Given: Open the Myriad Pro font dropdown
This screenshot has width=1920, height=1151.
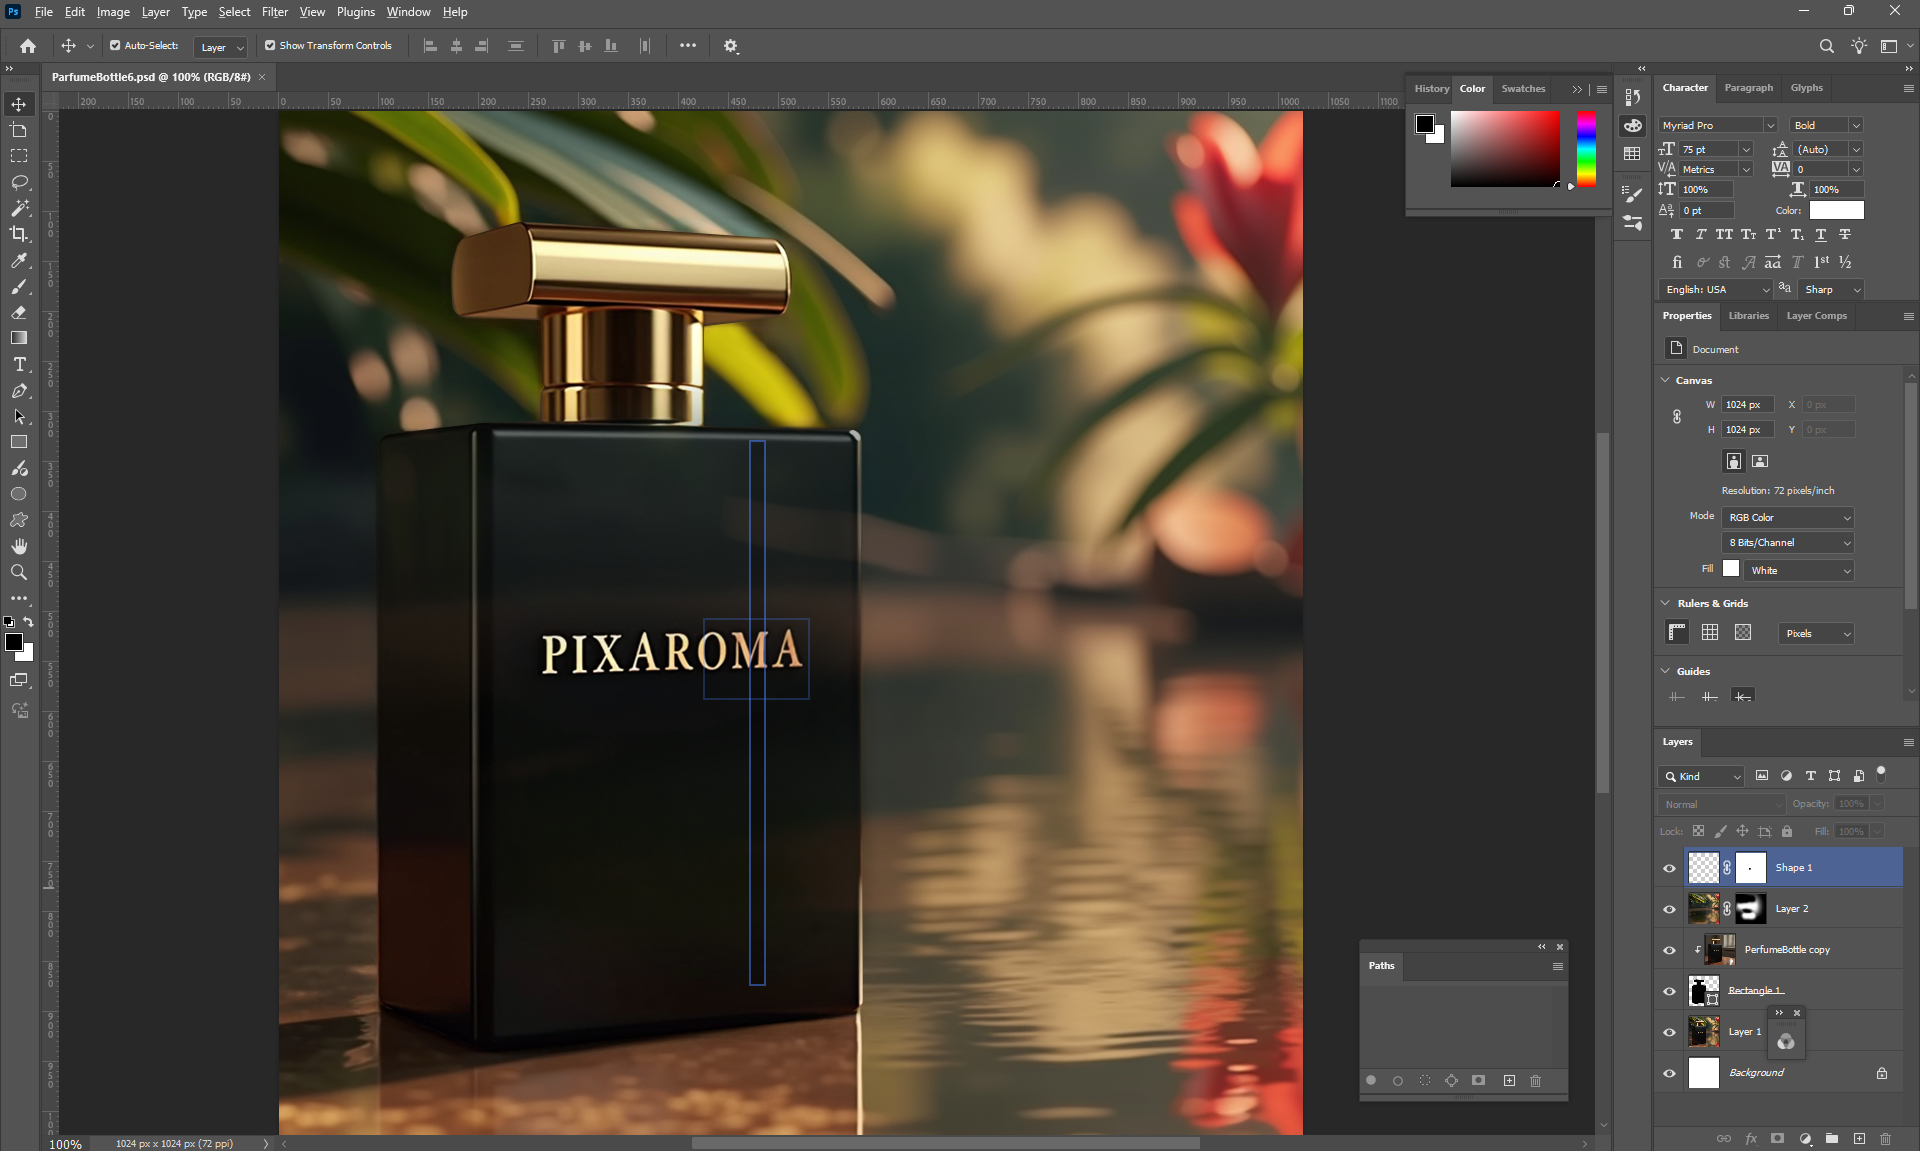Looking at the screenshot, I should 1769,126.
